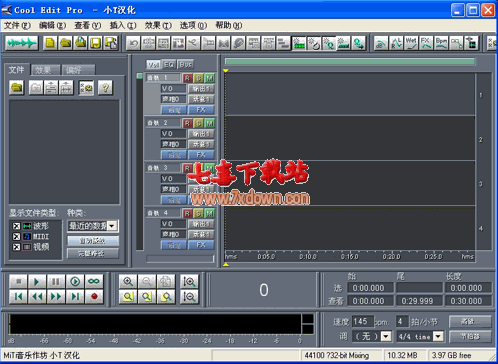Toggle the MIDI file type checkbox
Screen dimensions: 498x364
(16, 237)
